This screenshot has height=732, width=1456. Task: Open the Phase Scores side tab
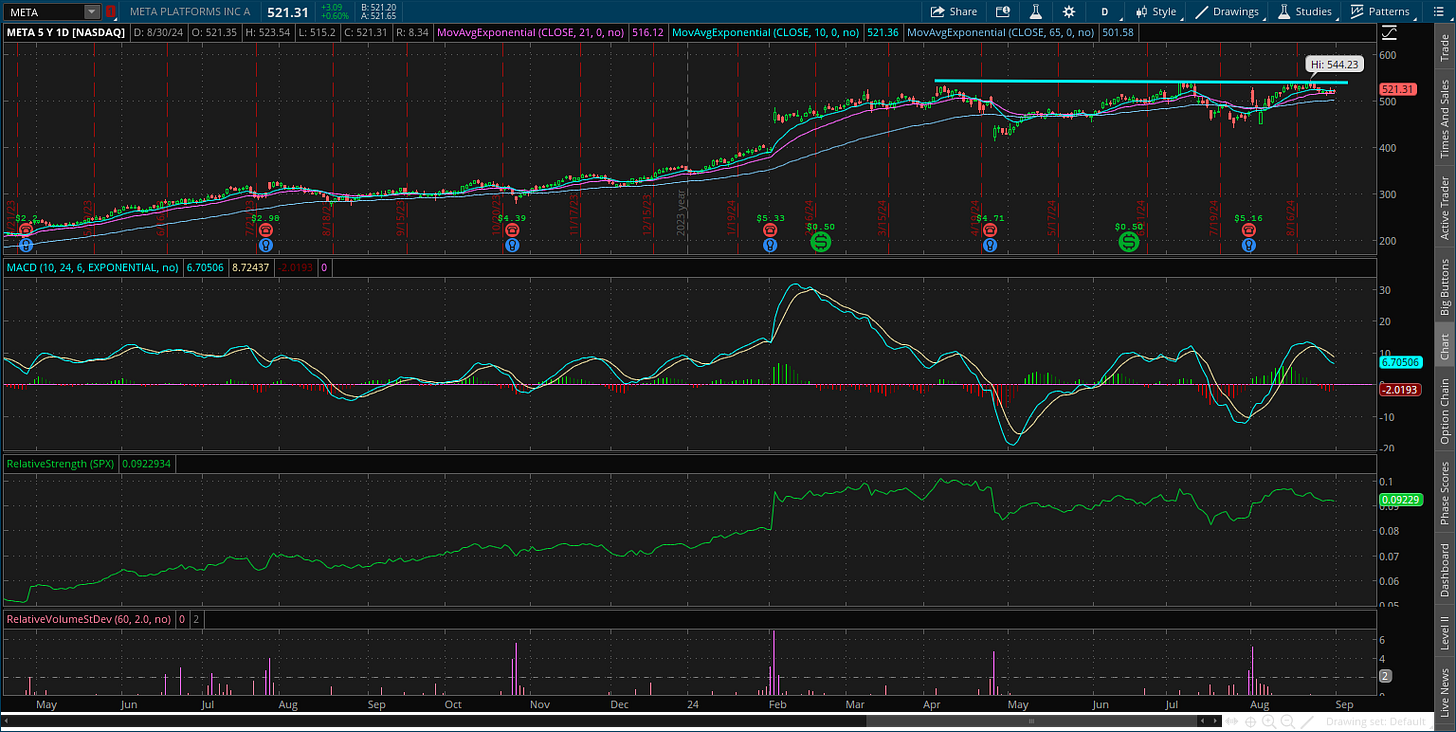pyautogui.click(x=1444, y=492)
